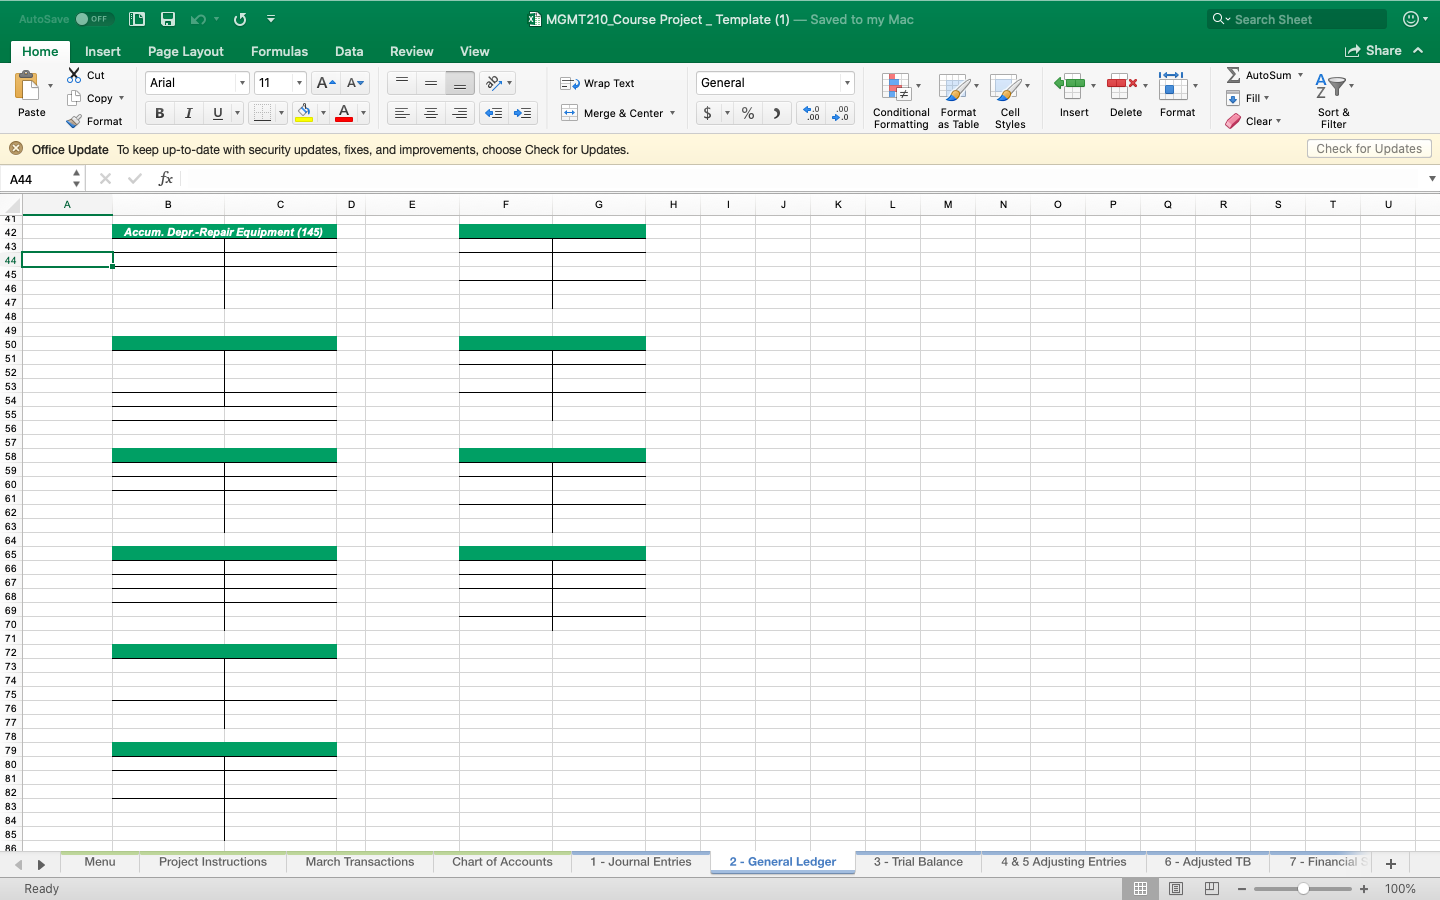Click the Share button
Viewport: 1440px width, 900px height.
[x=1379, y=50]
